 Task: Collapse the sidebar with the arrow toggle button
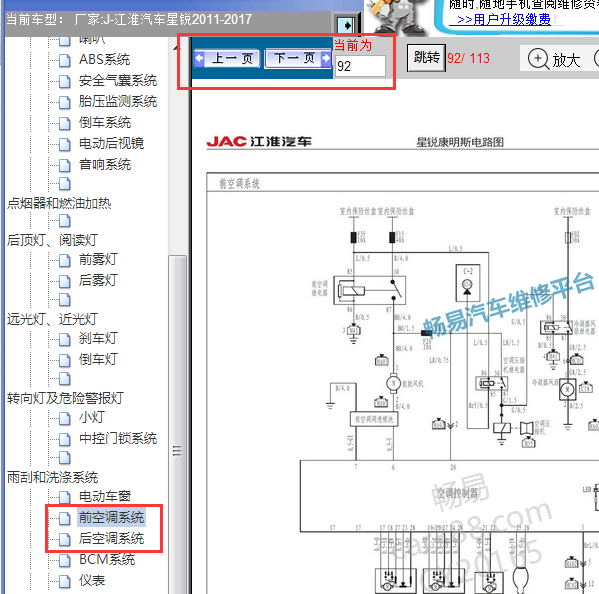coord(347,26)
